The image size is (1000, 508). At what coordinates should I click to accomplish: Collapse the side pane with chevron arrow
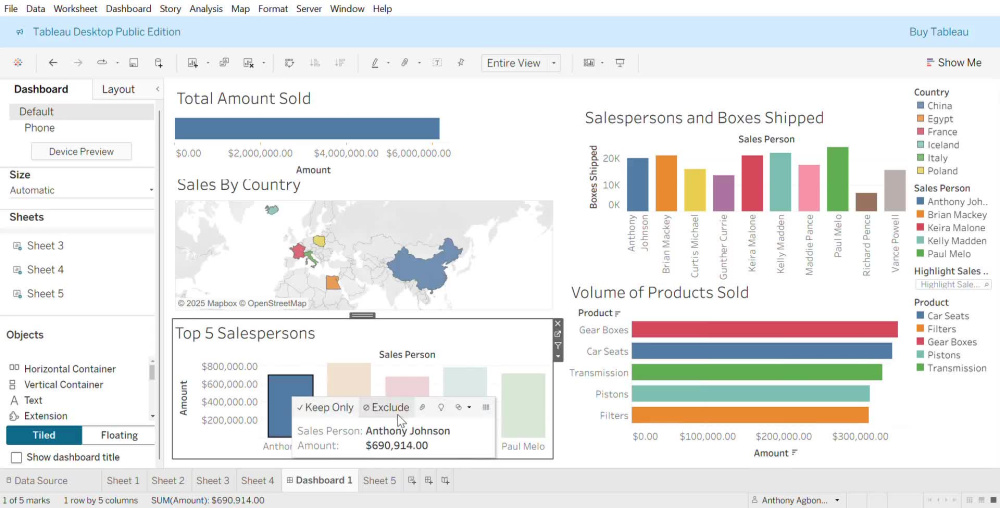157,89
